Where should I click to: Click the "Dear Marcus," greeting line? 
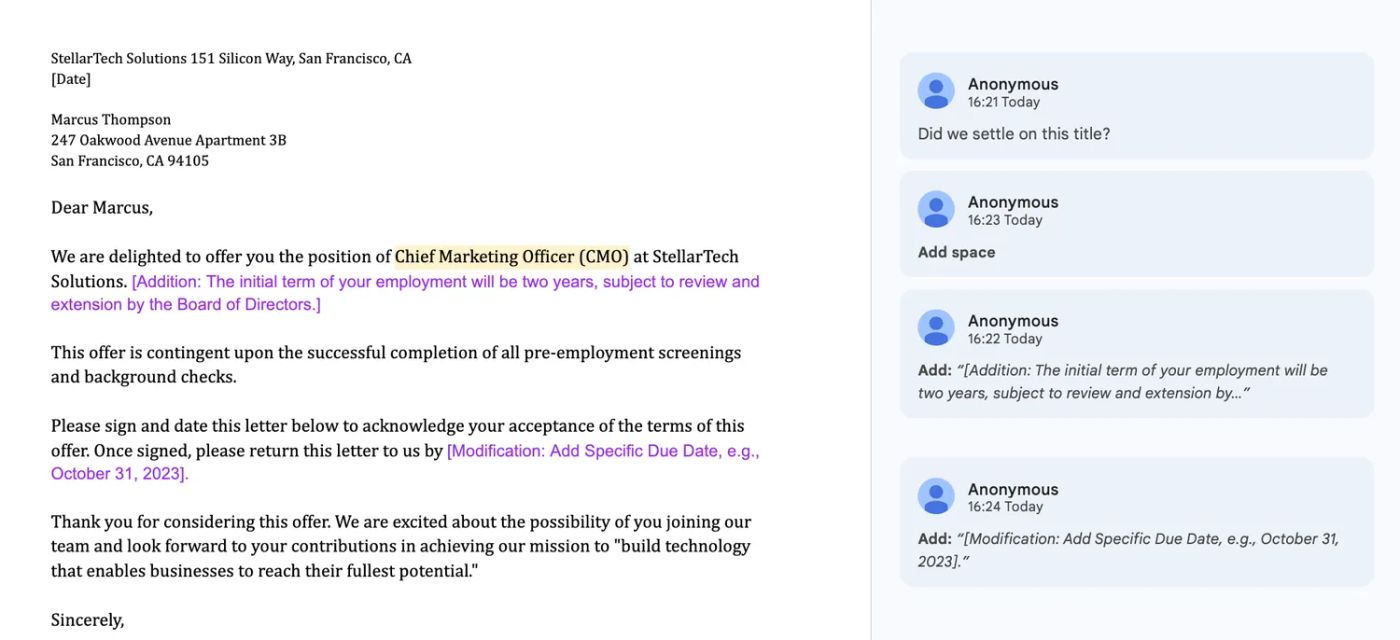click(x=102, y=208)
